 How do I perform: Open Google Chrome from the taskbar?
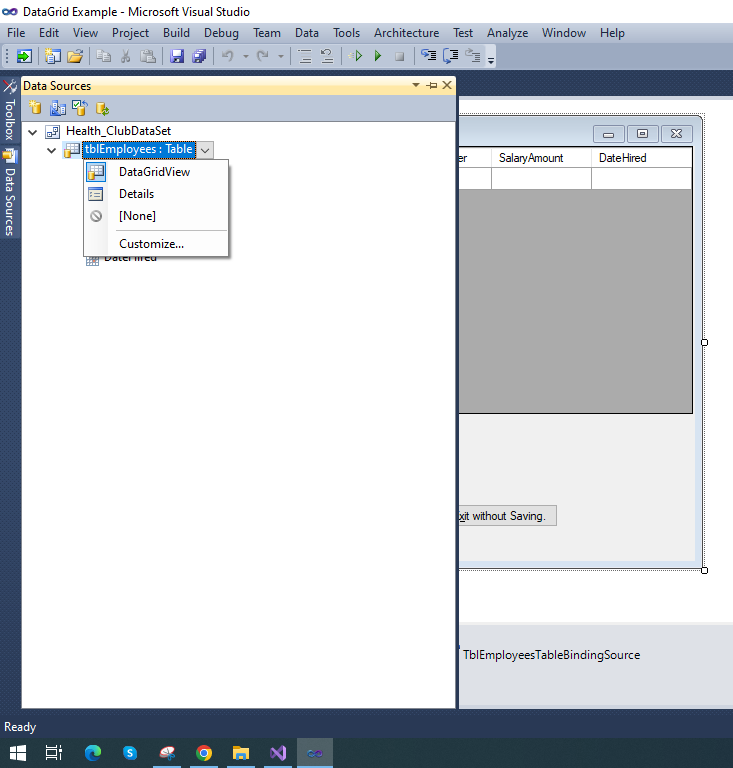(x=204, y=752)
